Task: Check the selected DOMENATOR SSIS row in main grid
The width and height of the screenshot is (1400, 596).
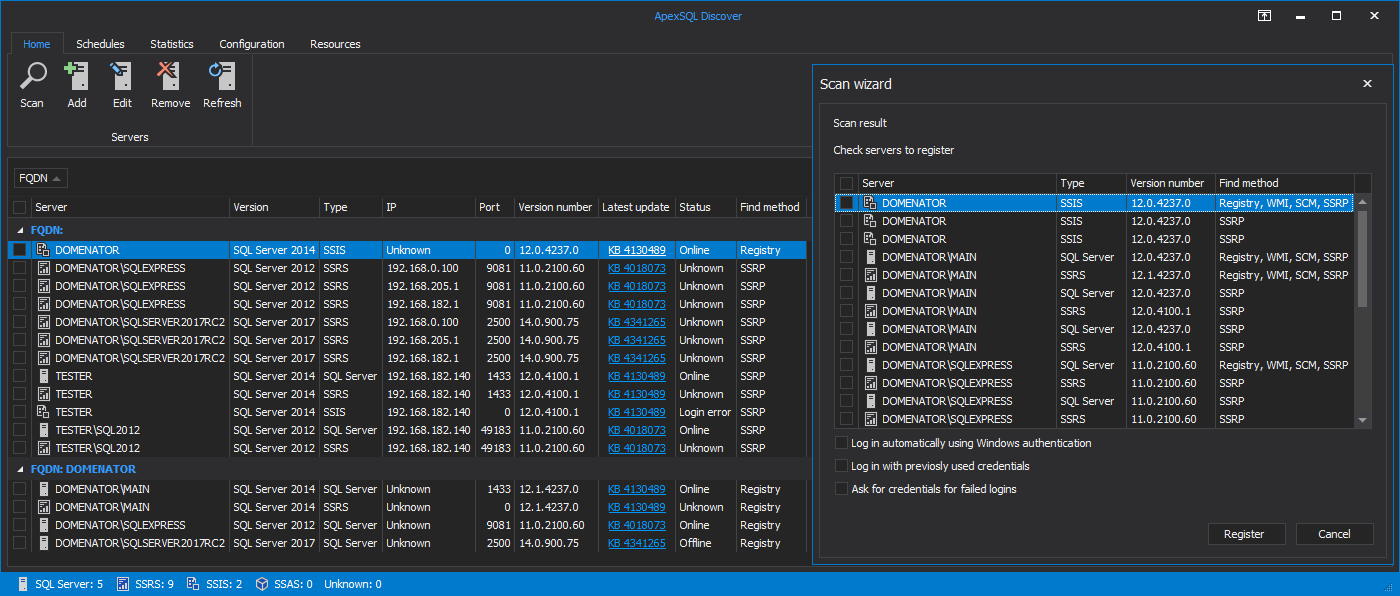Action: (20, 250)
